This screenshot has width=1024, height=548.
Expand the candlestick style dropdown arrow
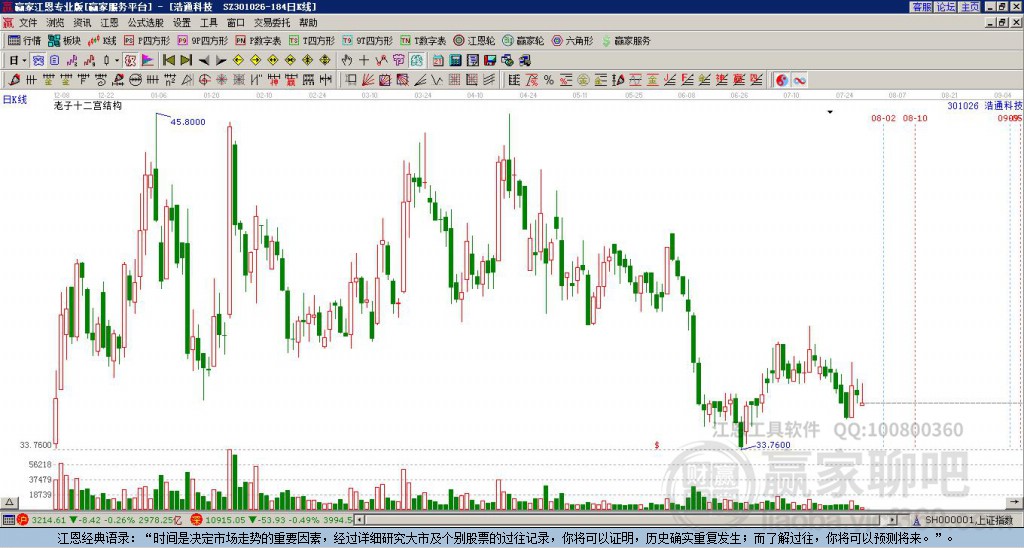click(x=117, y=61)
